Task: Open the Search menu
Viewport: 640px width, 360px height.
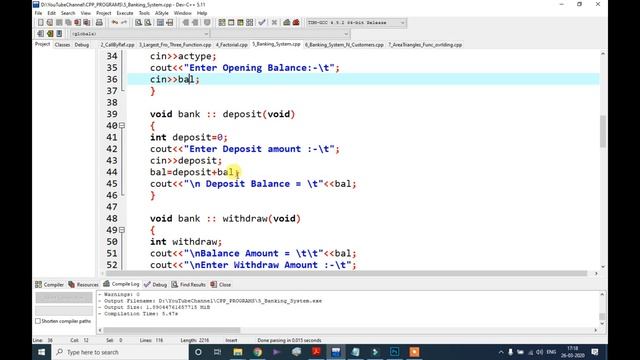Action: pyautogui.click(x=68, y=13)
